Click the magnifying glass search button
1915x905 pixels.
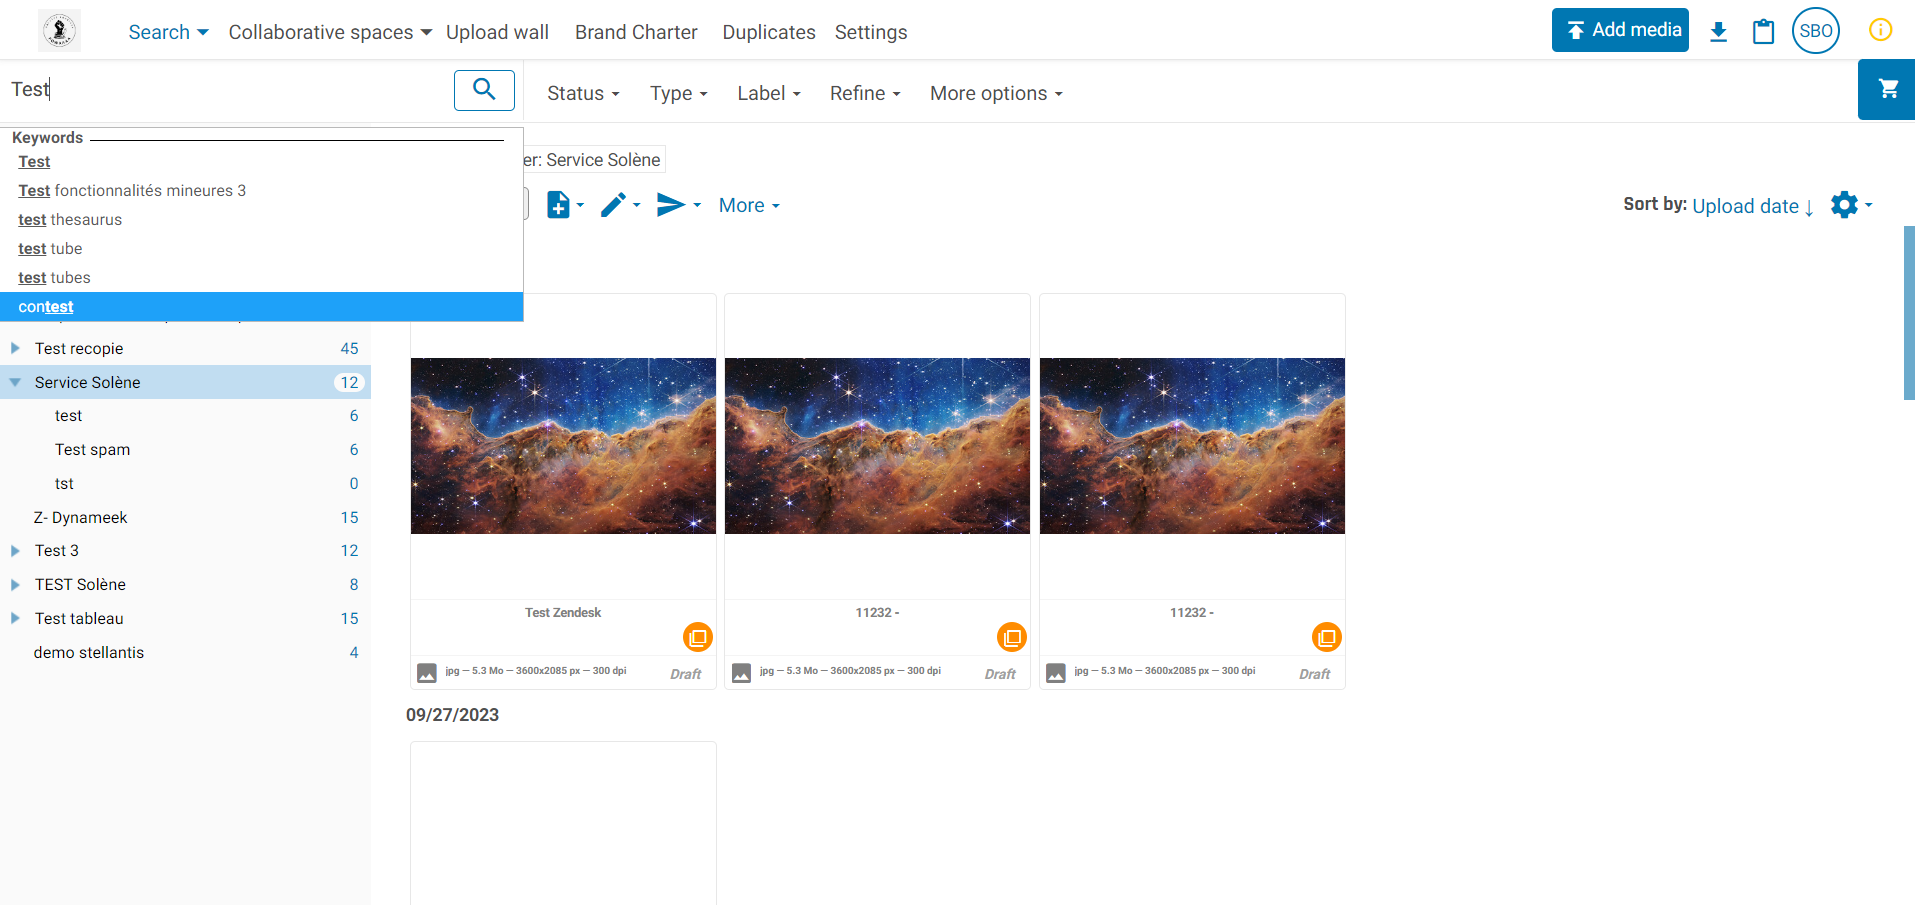click(484, 90)
